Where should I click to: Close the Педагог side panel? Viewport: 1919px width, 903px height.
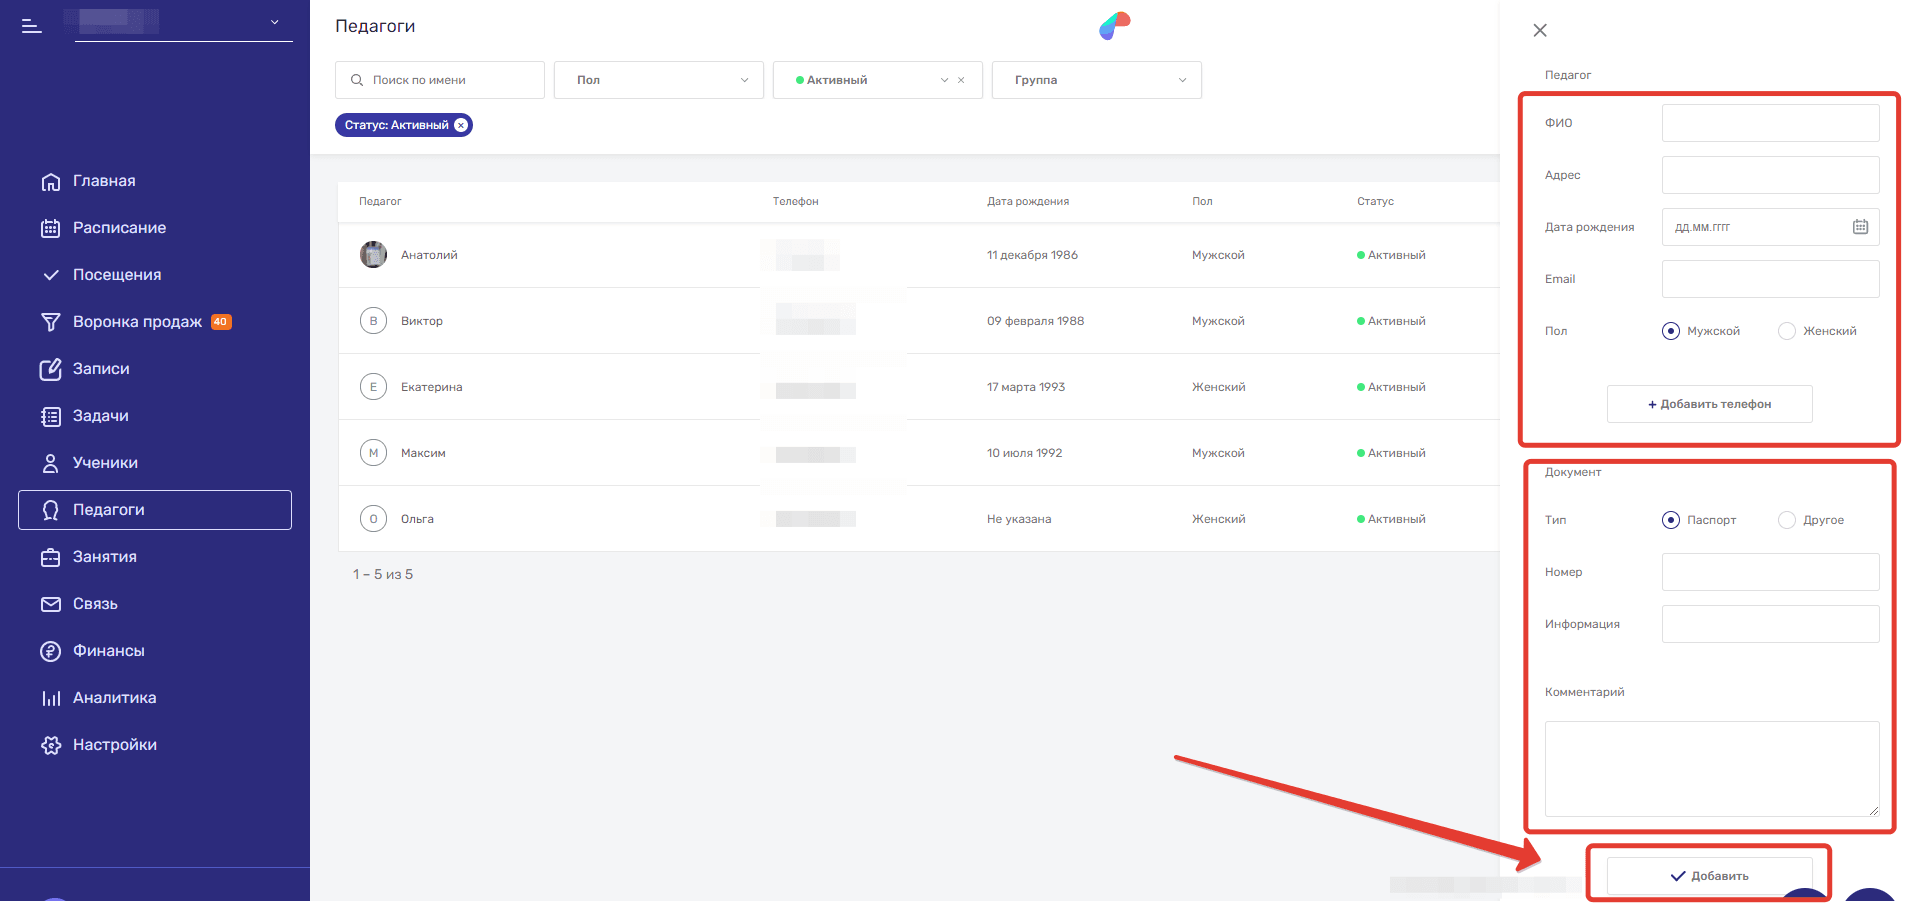pos(1539,31)
